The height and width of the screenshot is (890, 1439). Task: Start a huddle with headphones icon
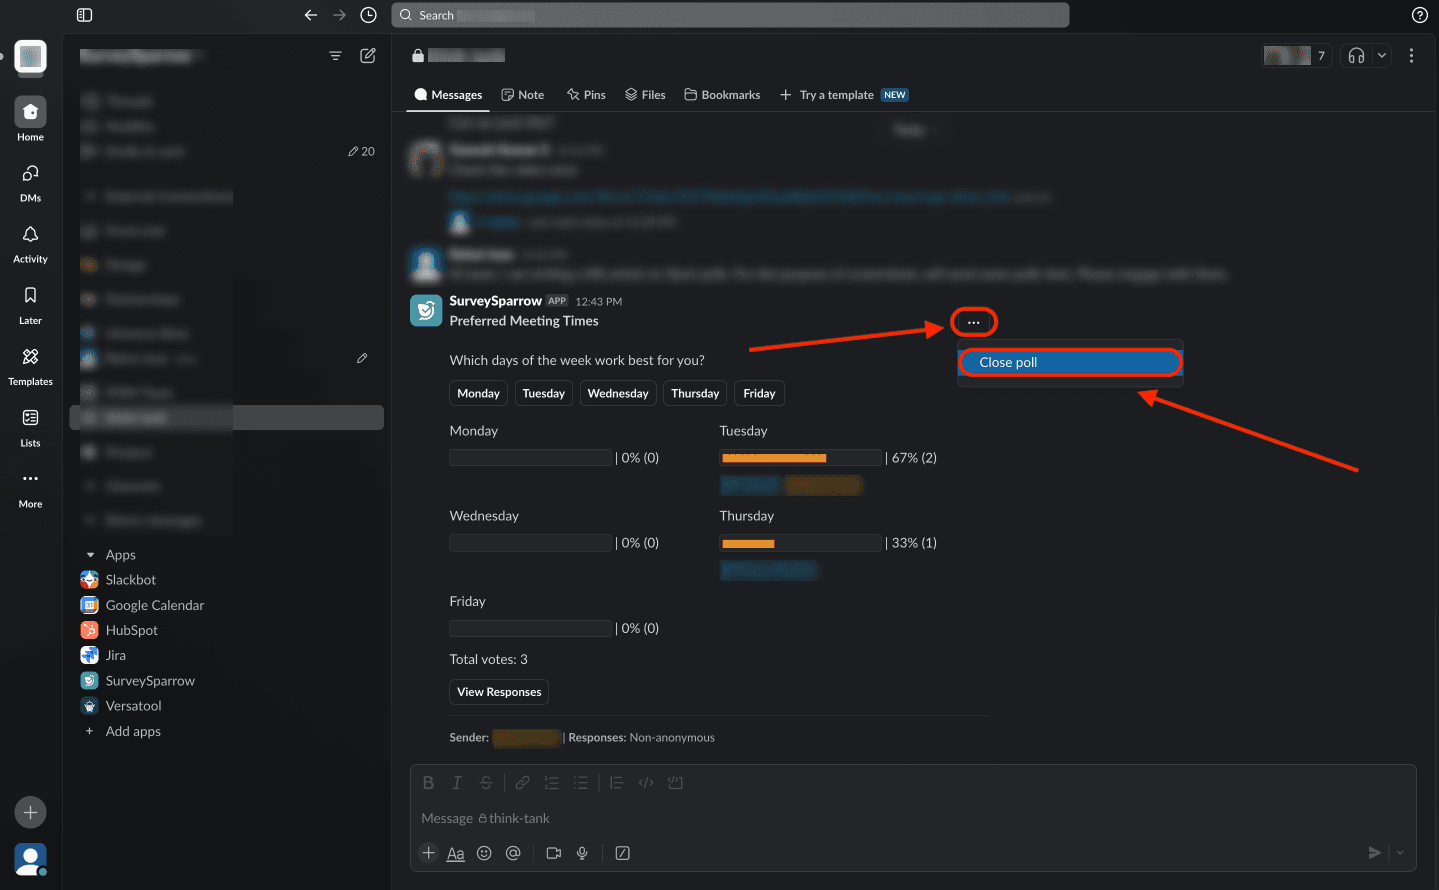(x=1356, y=56)
